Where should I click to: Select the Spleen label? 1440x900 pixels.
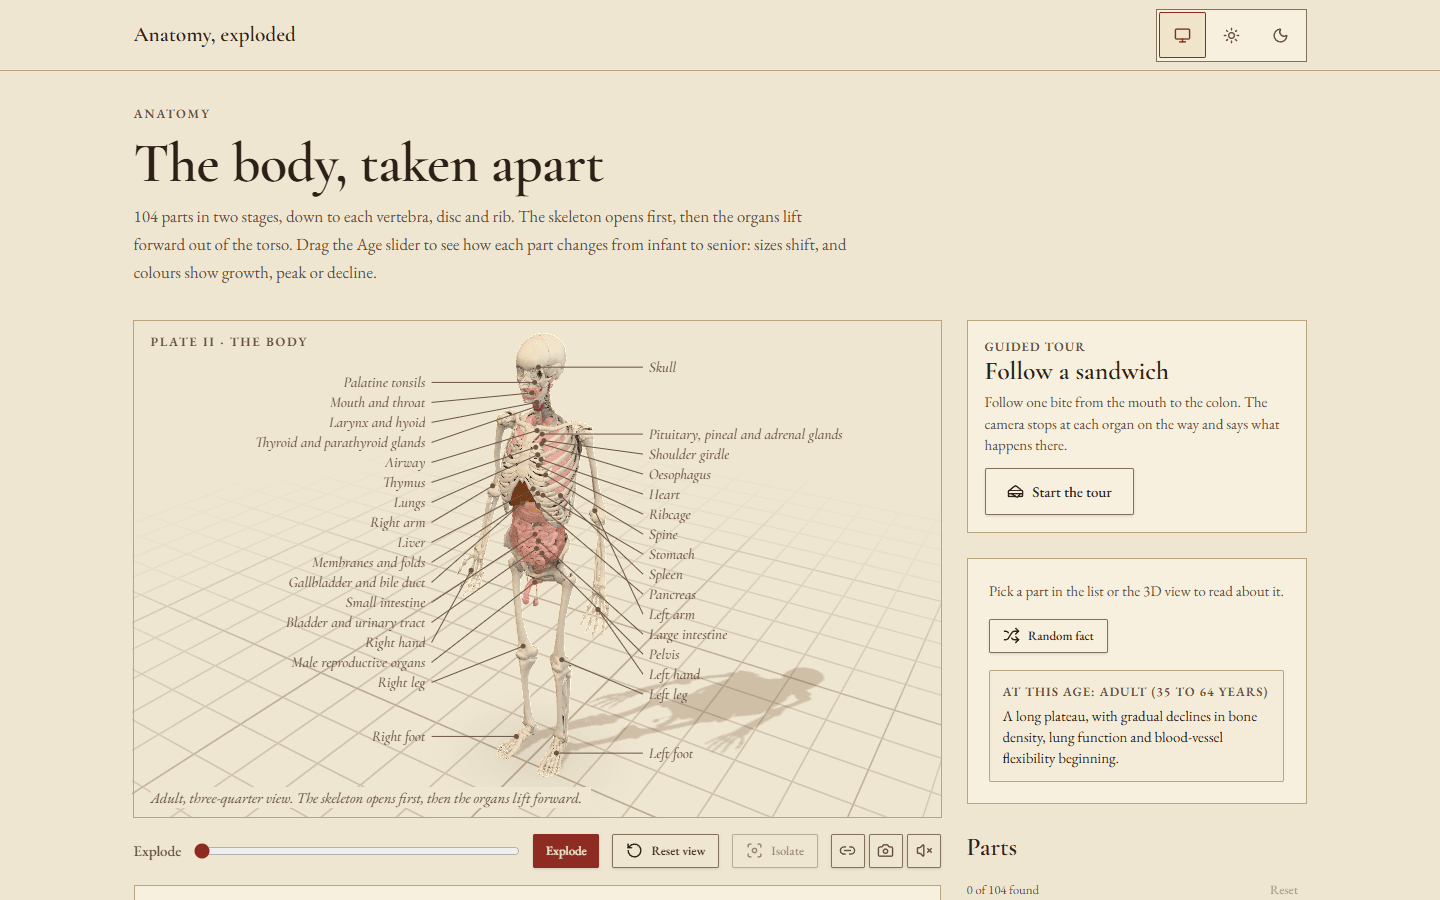666,575
